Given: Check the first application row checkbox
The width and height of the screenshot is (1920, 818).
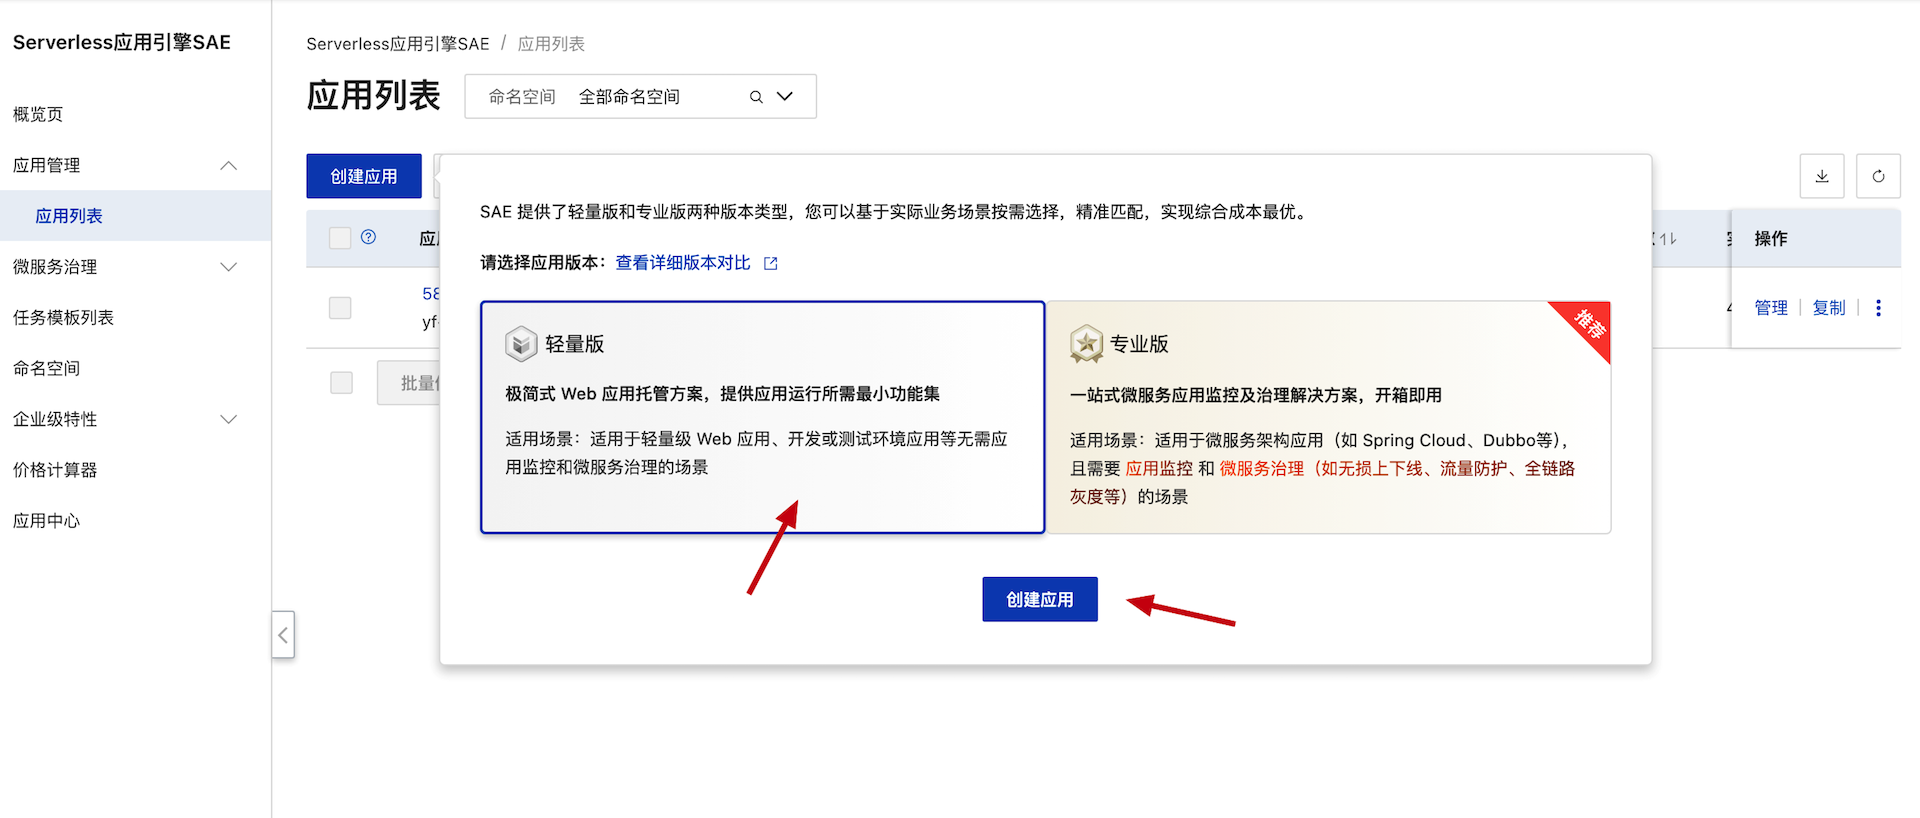Looking at the screenshot, I should [340, 308].
